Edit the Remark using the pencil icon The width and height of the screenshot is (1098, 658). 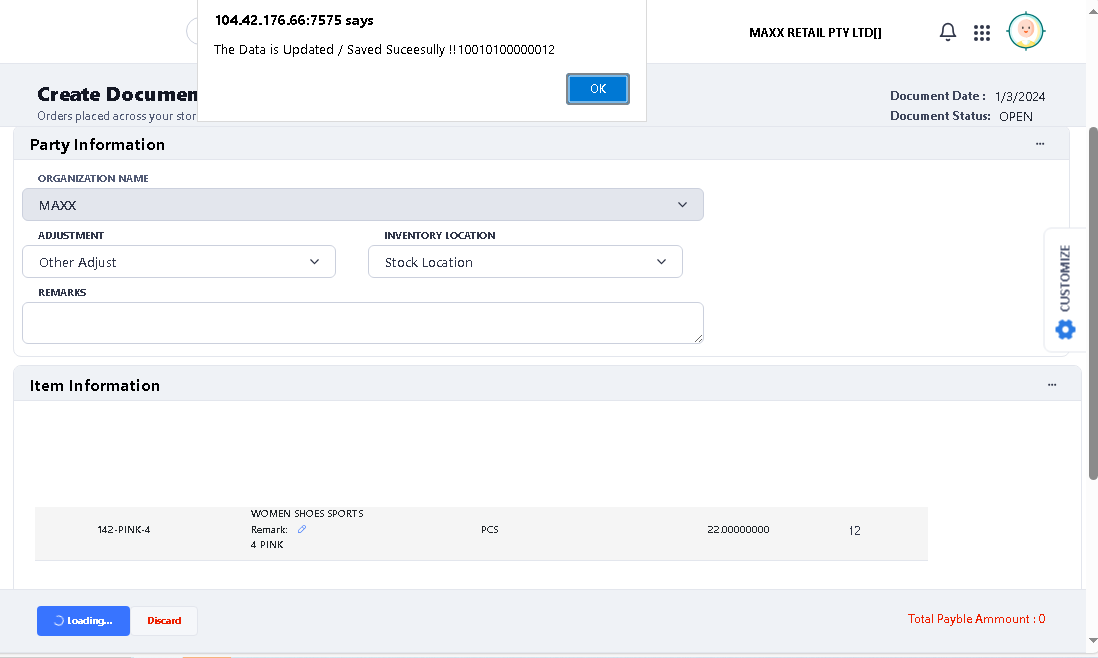click(x=301, y=529)
